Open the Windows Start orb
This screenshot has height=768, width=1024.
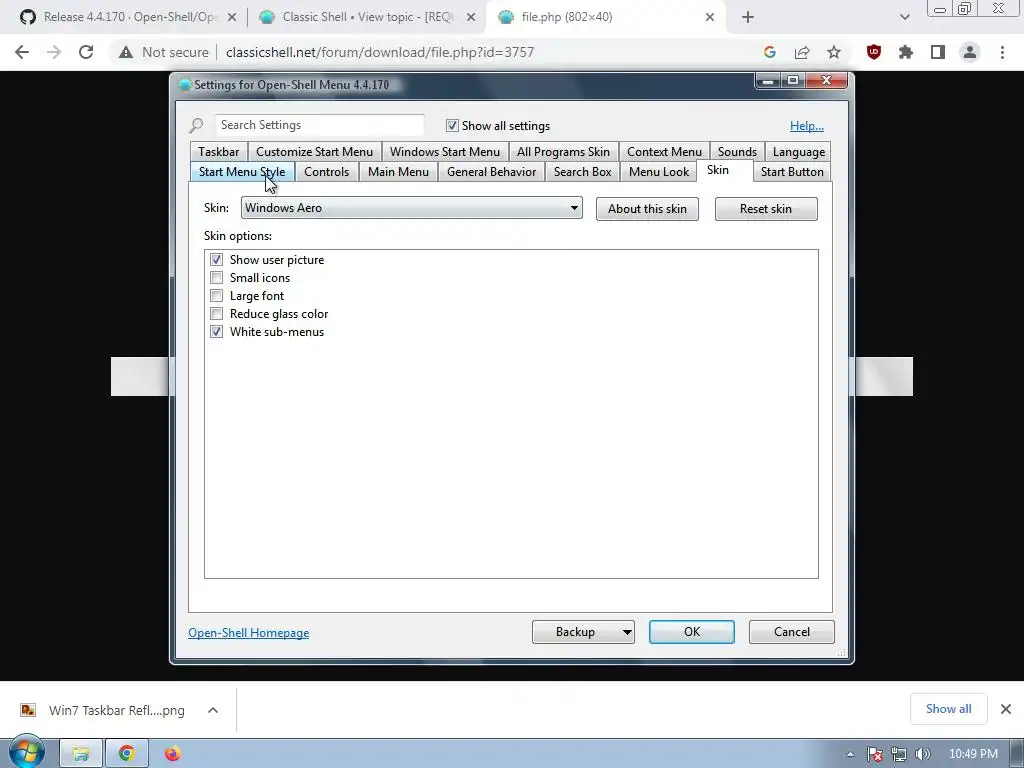click(26, 752)
